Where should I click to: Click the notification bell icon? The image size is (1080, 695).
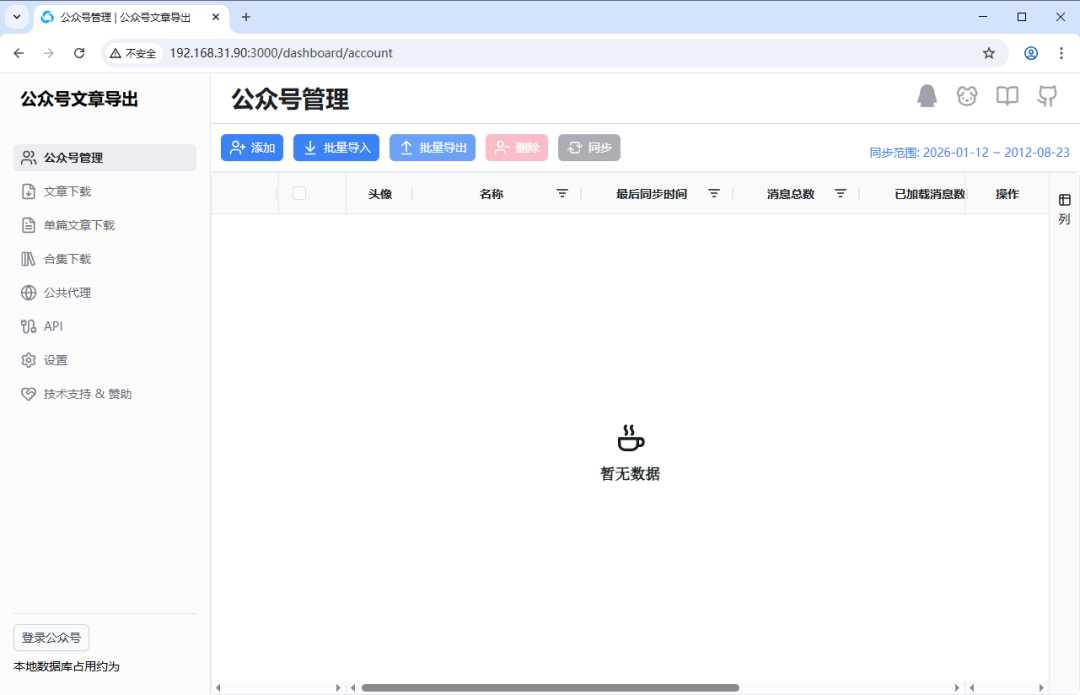pyautogui.click(x=927, y=95)
